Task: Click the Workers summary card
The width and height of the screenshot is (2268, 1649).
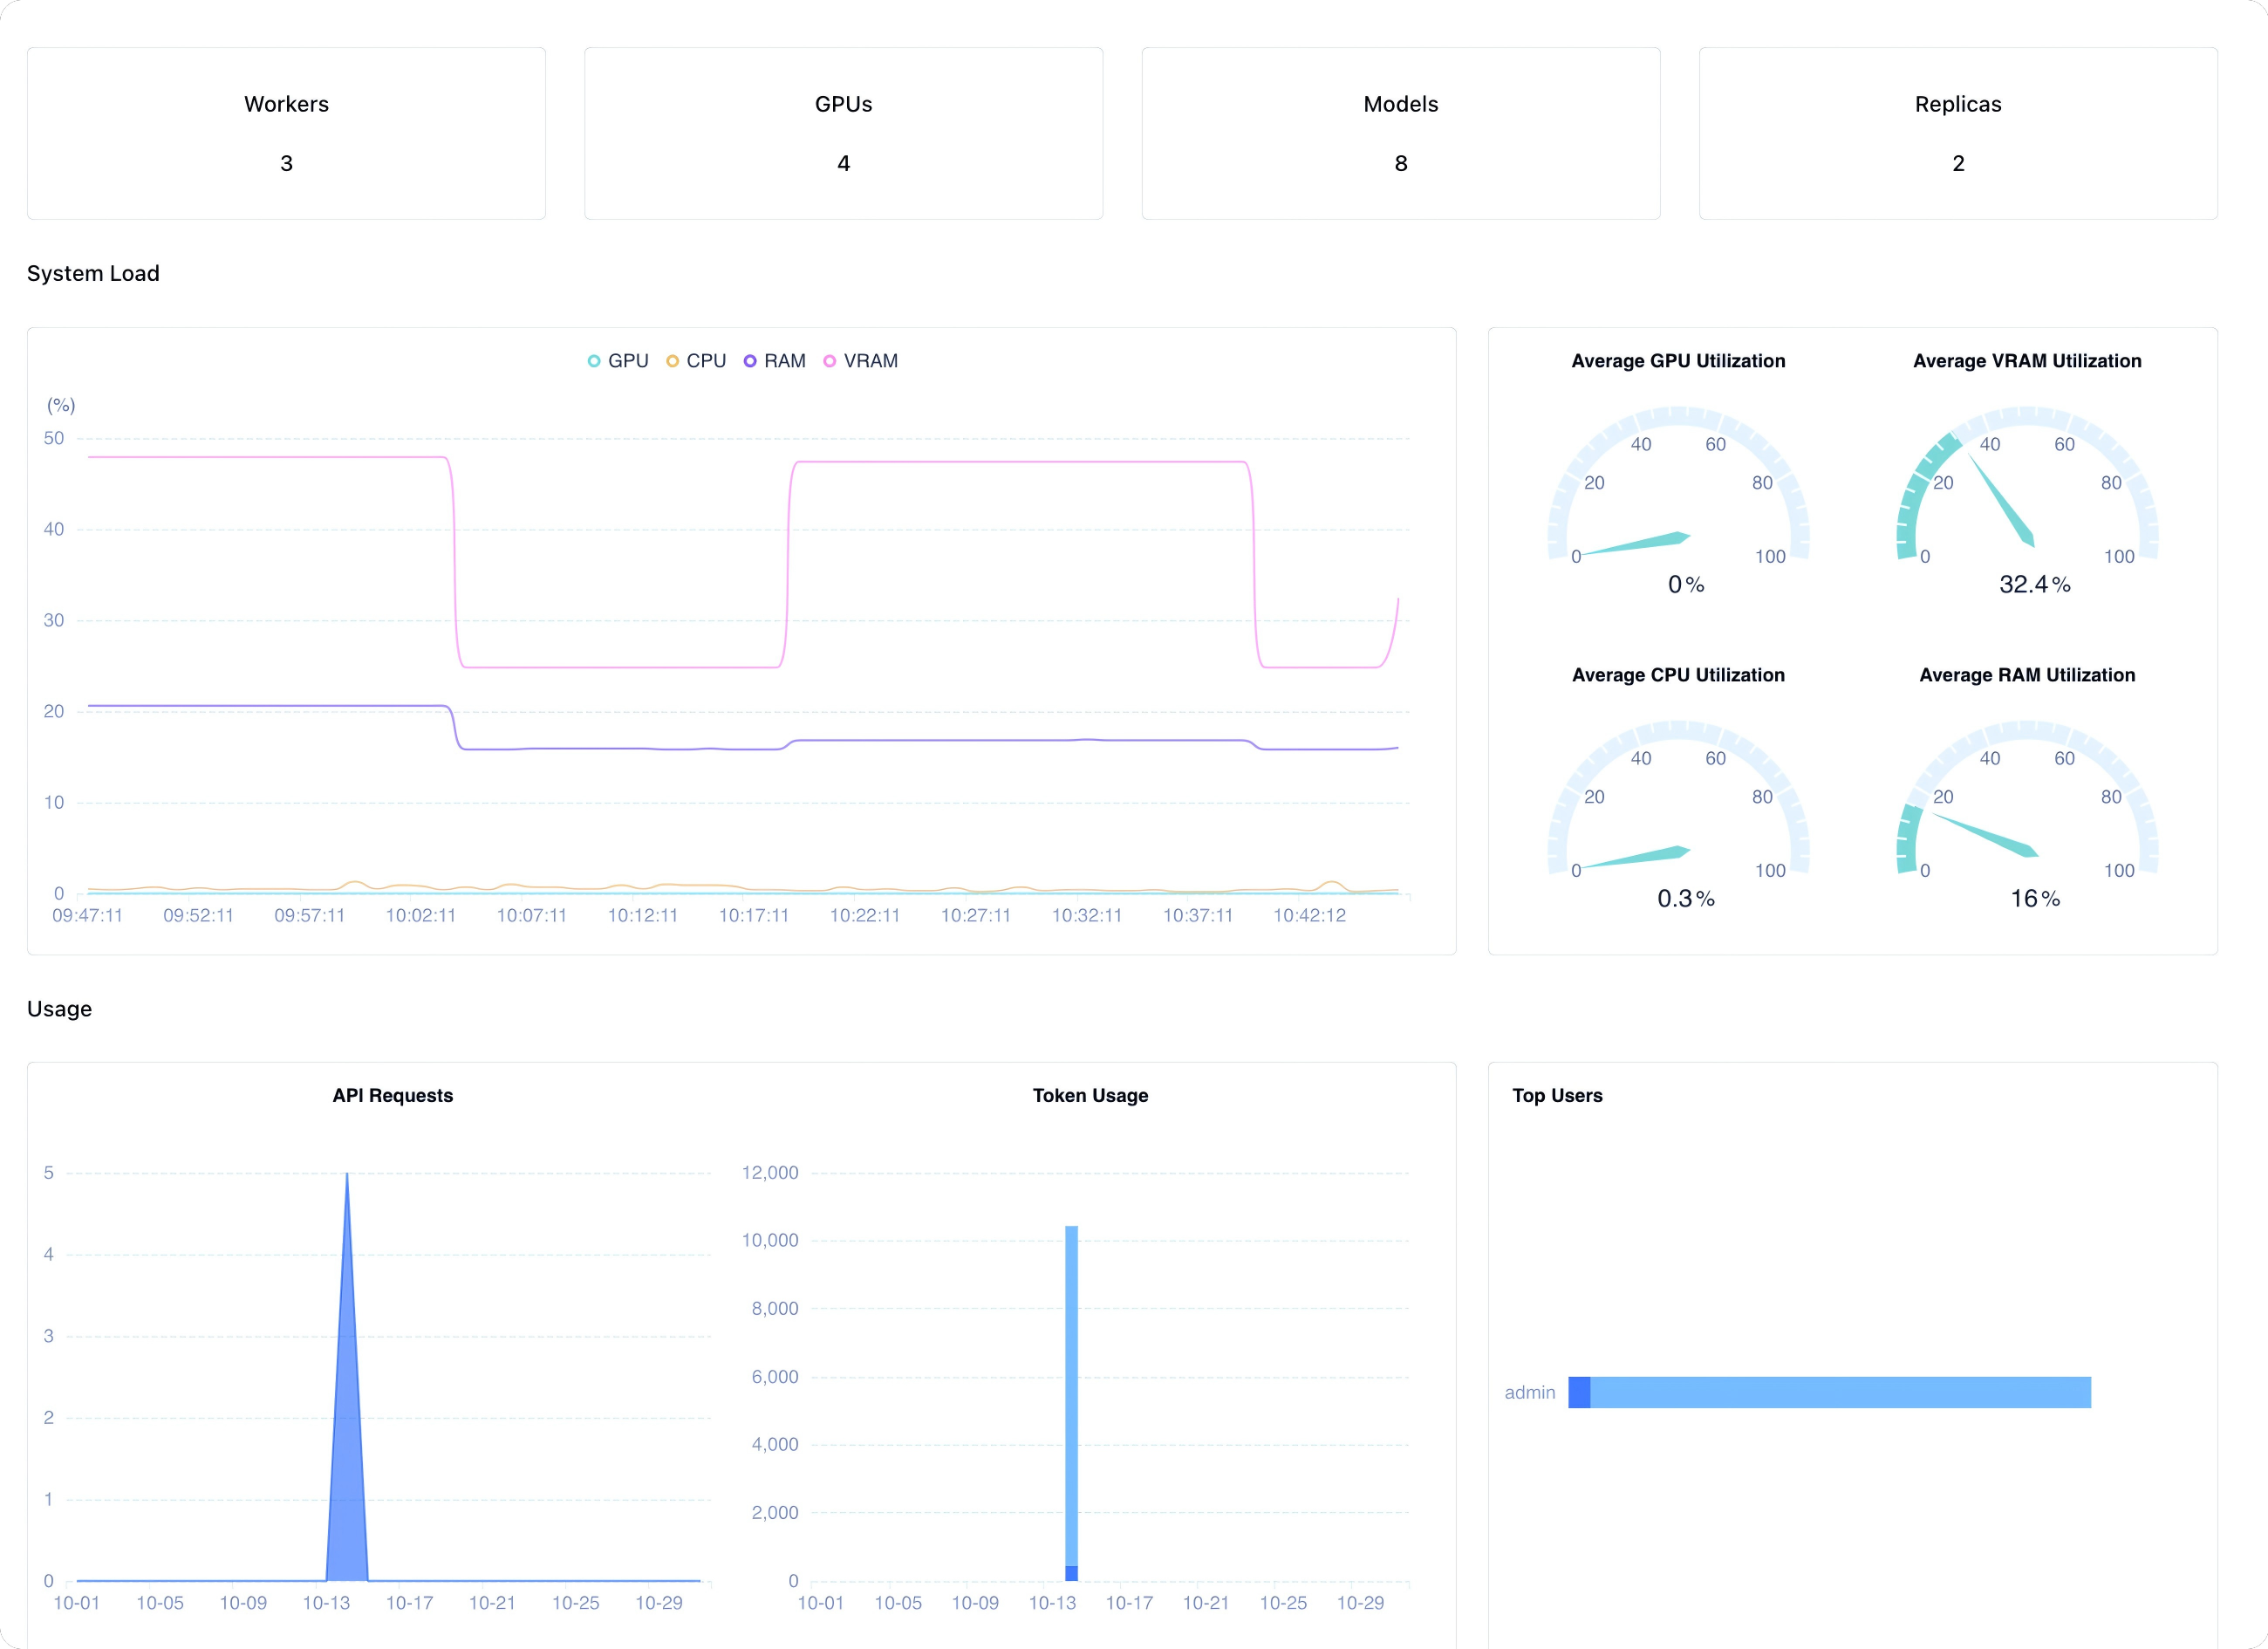Action: click(286, 133)
